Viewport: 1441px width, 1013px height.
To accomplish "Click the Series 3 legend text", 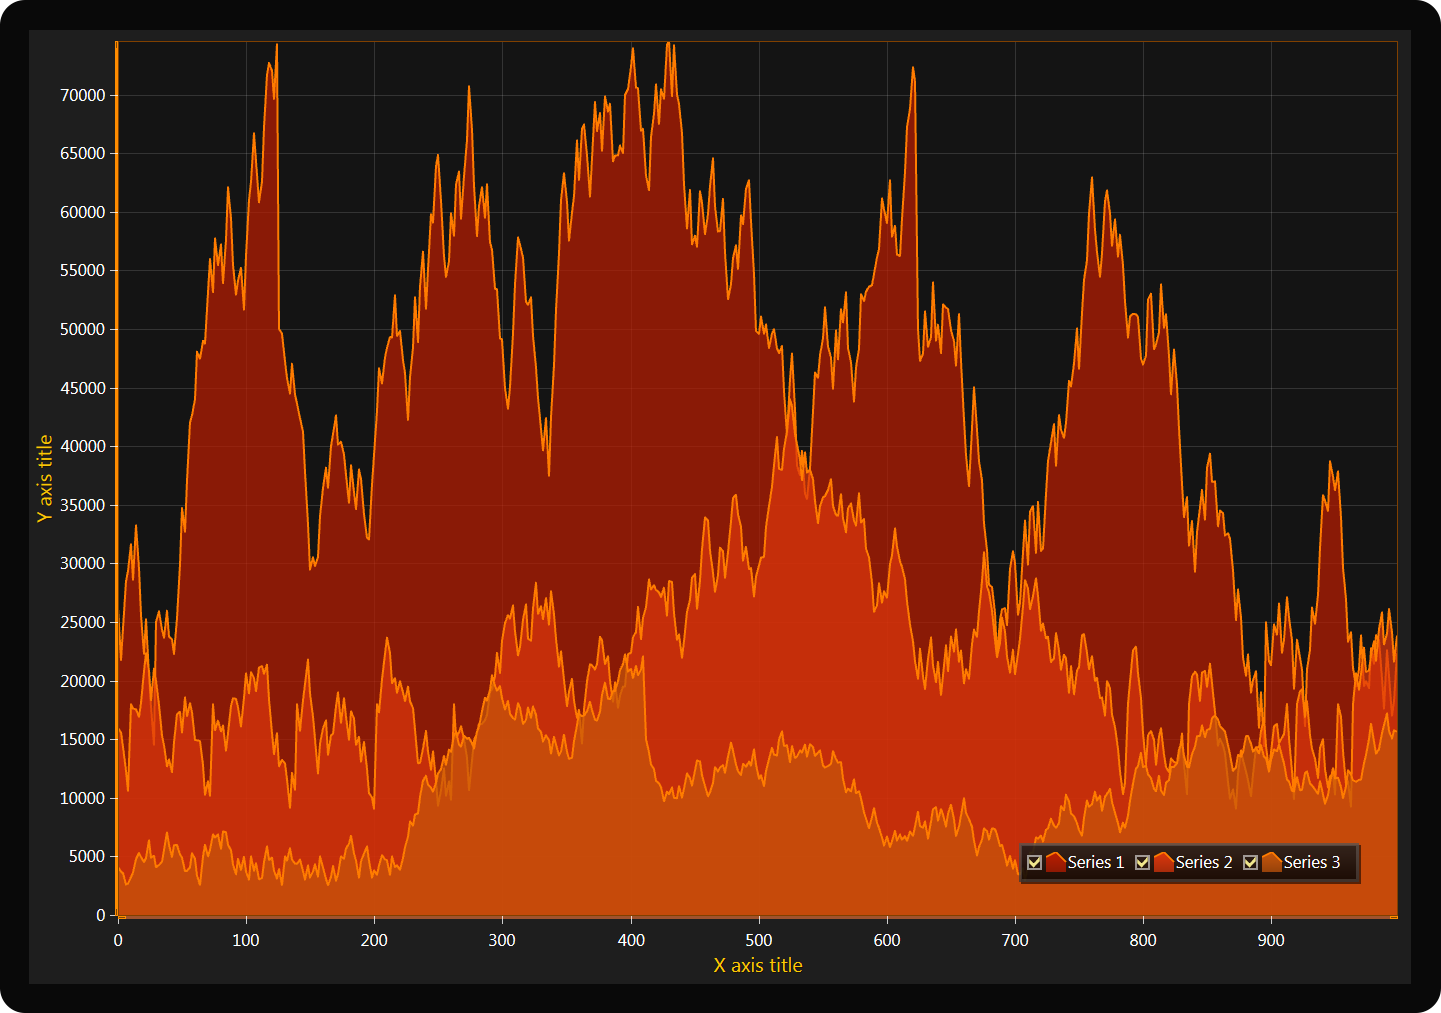I will (x=1311, y=862).
